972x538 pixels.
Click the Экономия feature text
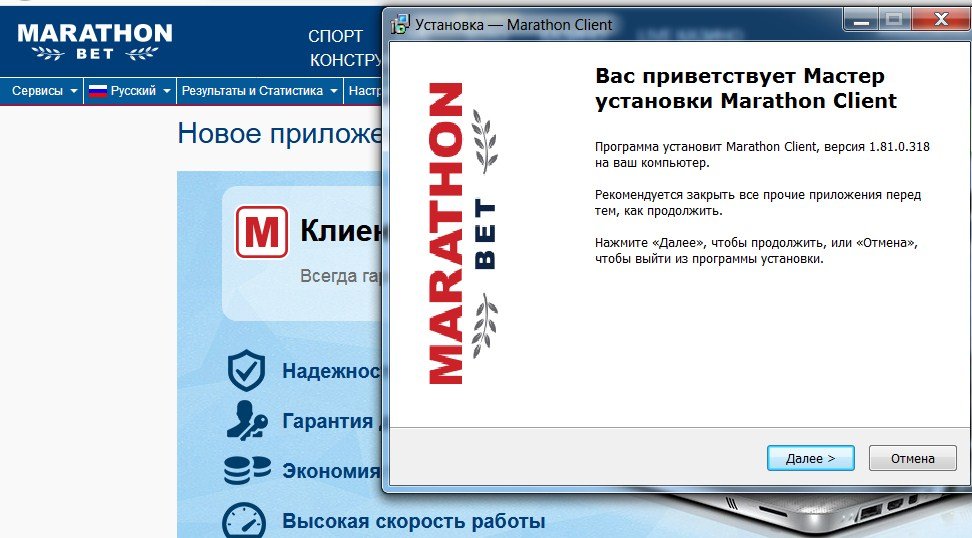pyautogui.click(x=332, y=471)
